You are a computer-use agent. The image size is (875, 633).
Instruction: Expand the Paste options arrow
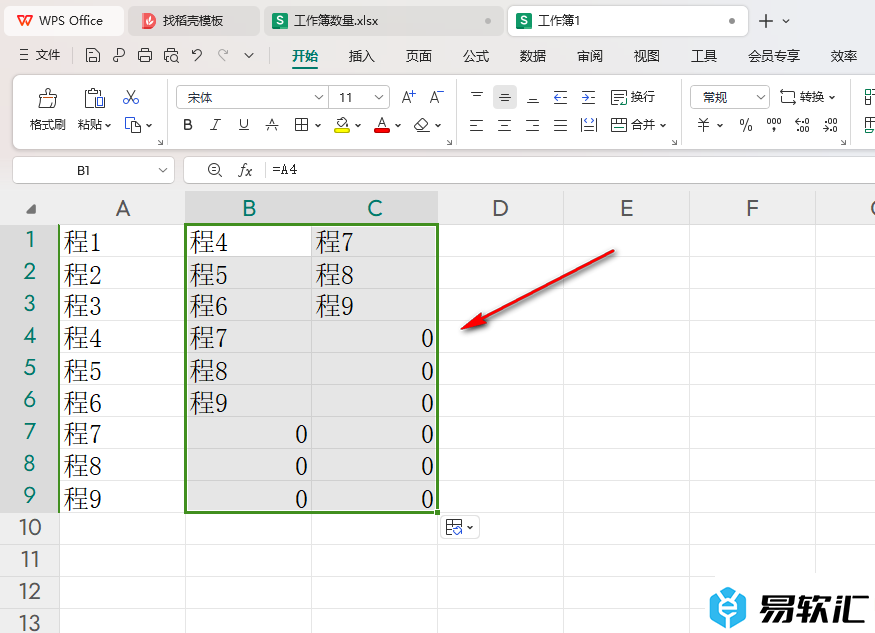pyautogui.click(x=108, y=126)
